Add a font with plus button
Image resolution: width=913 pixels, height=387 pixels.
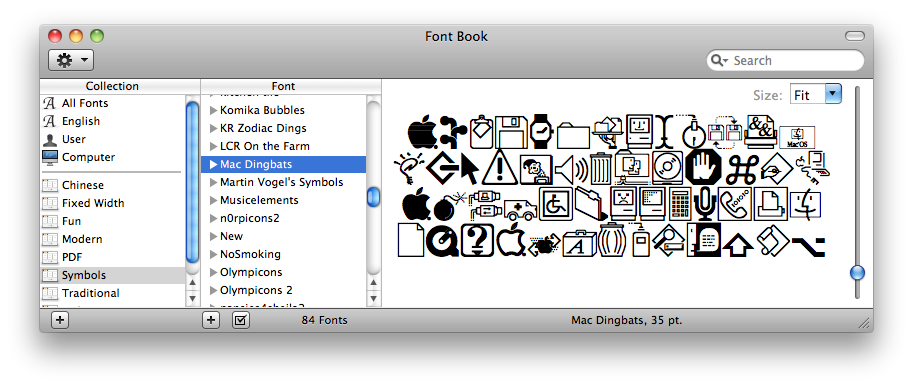(211, 320)
